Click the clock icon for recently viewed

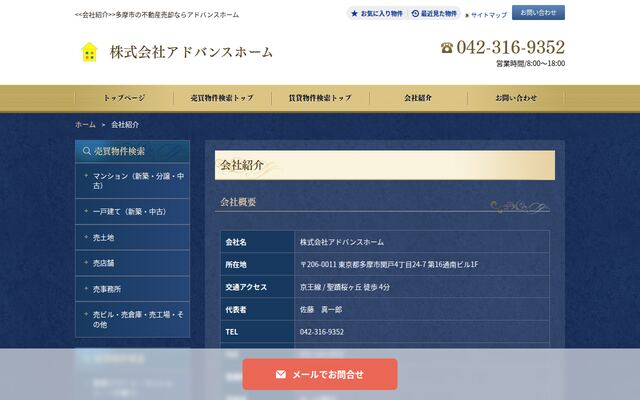click(x=415, y=13)
